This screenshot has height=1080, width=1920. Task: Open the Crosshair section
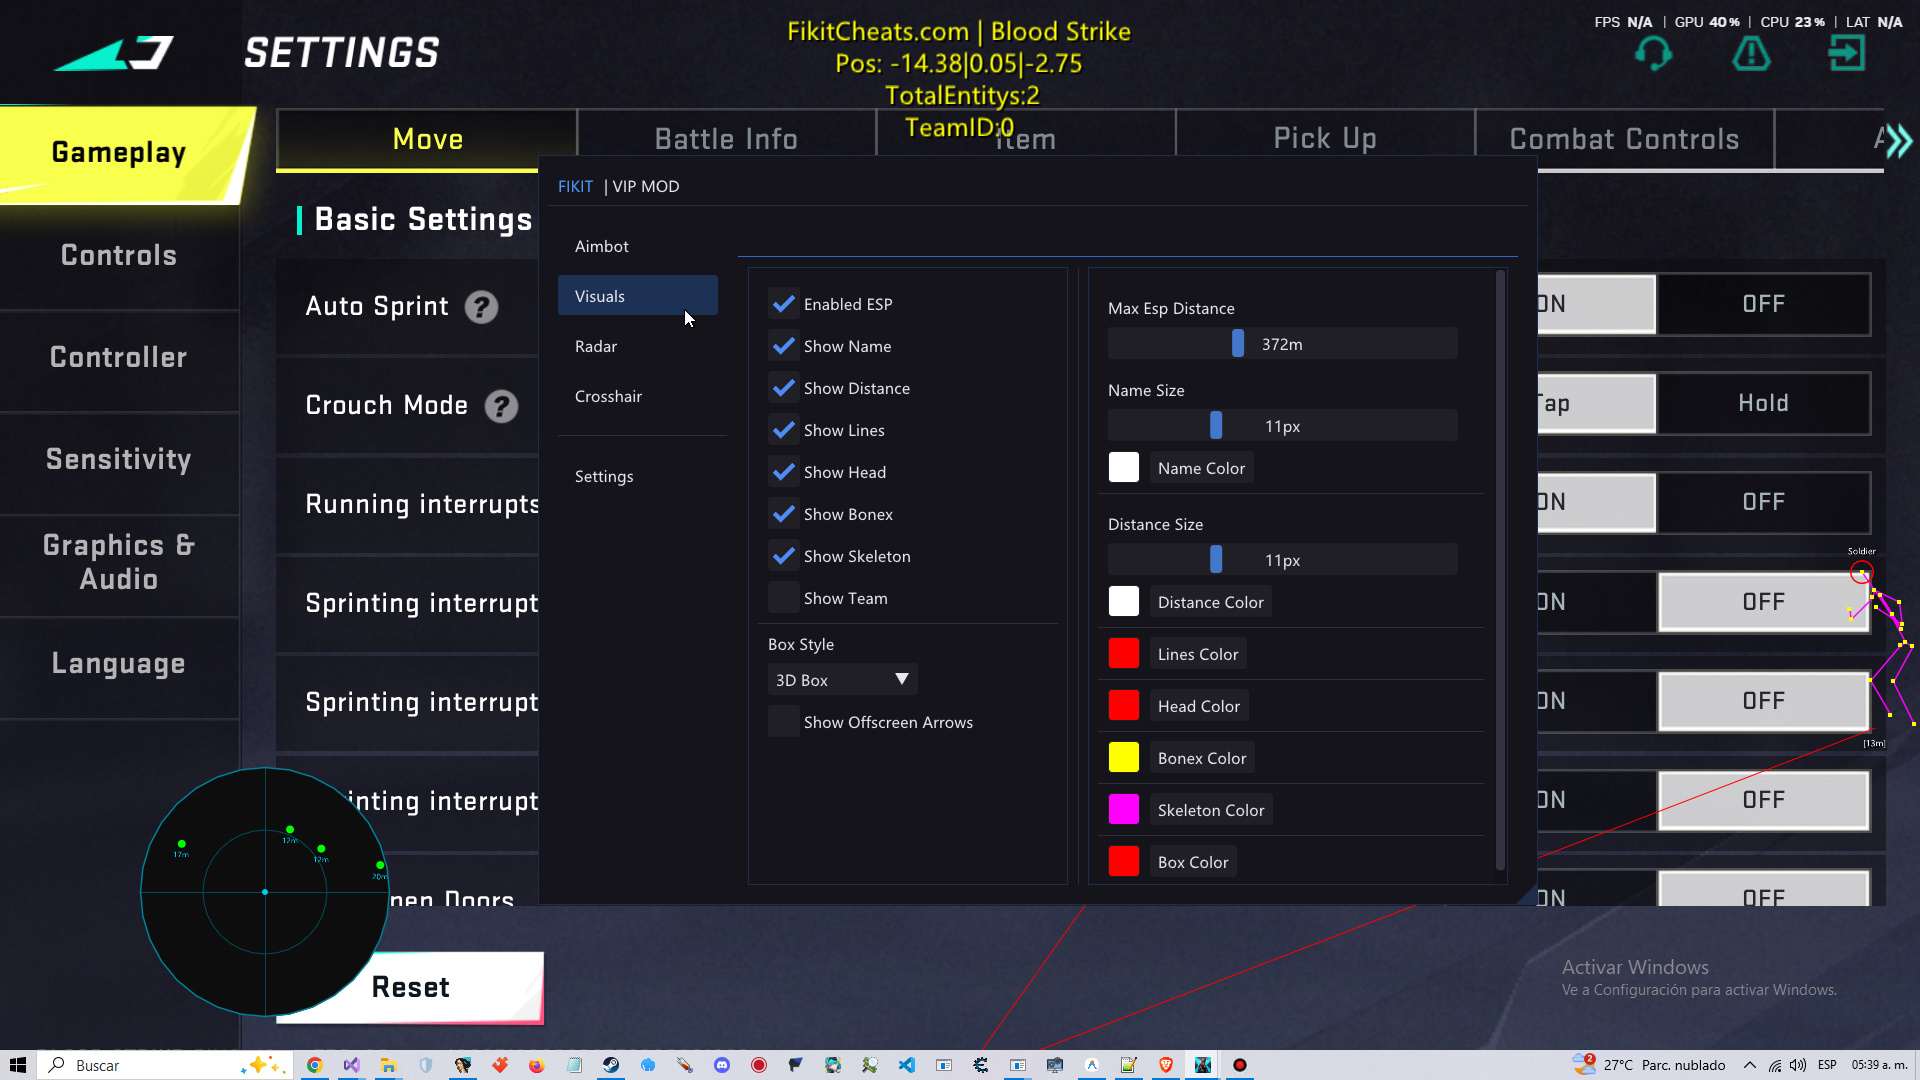click(638, 396)
